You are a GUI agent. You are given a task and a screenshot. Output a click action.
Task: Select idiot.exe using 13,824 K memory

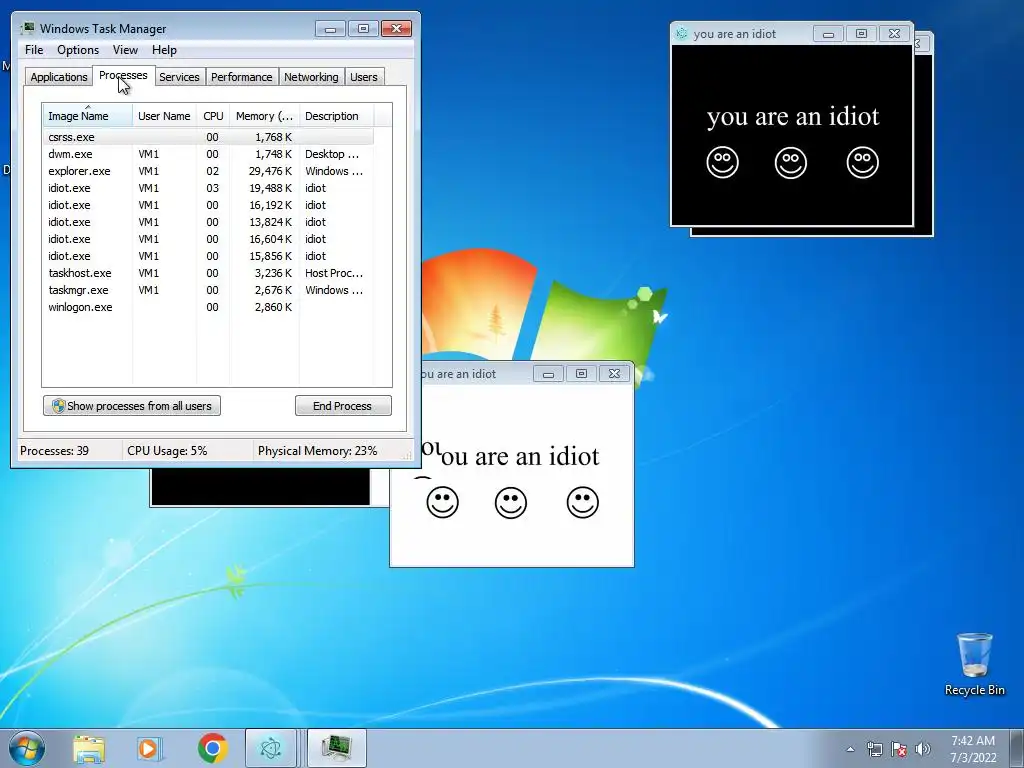point(208,222)
